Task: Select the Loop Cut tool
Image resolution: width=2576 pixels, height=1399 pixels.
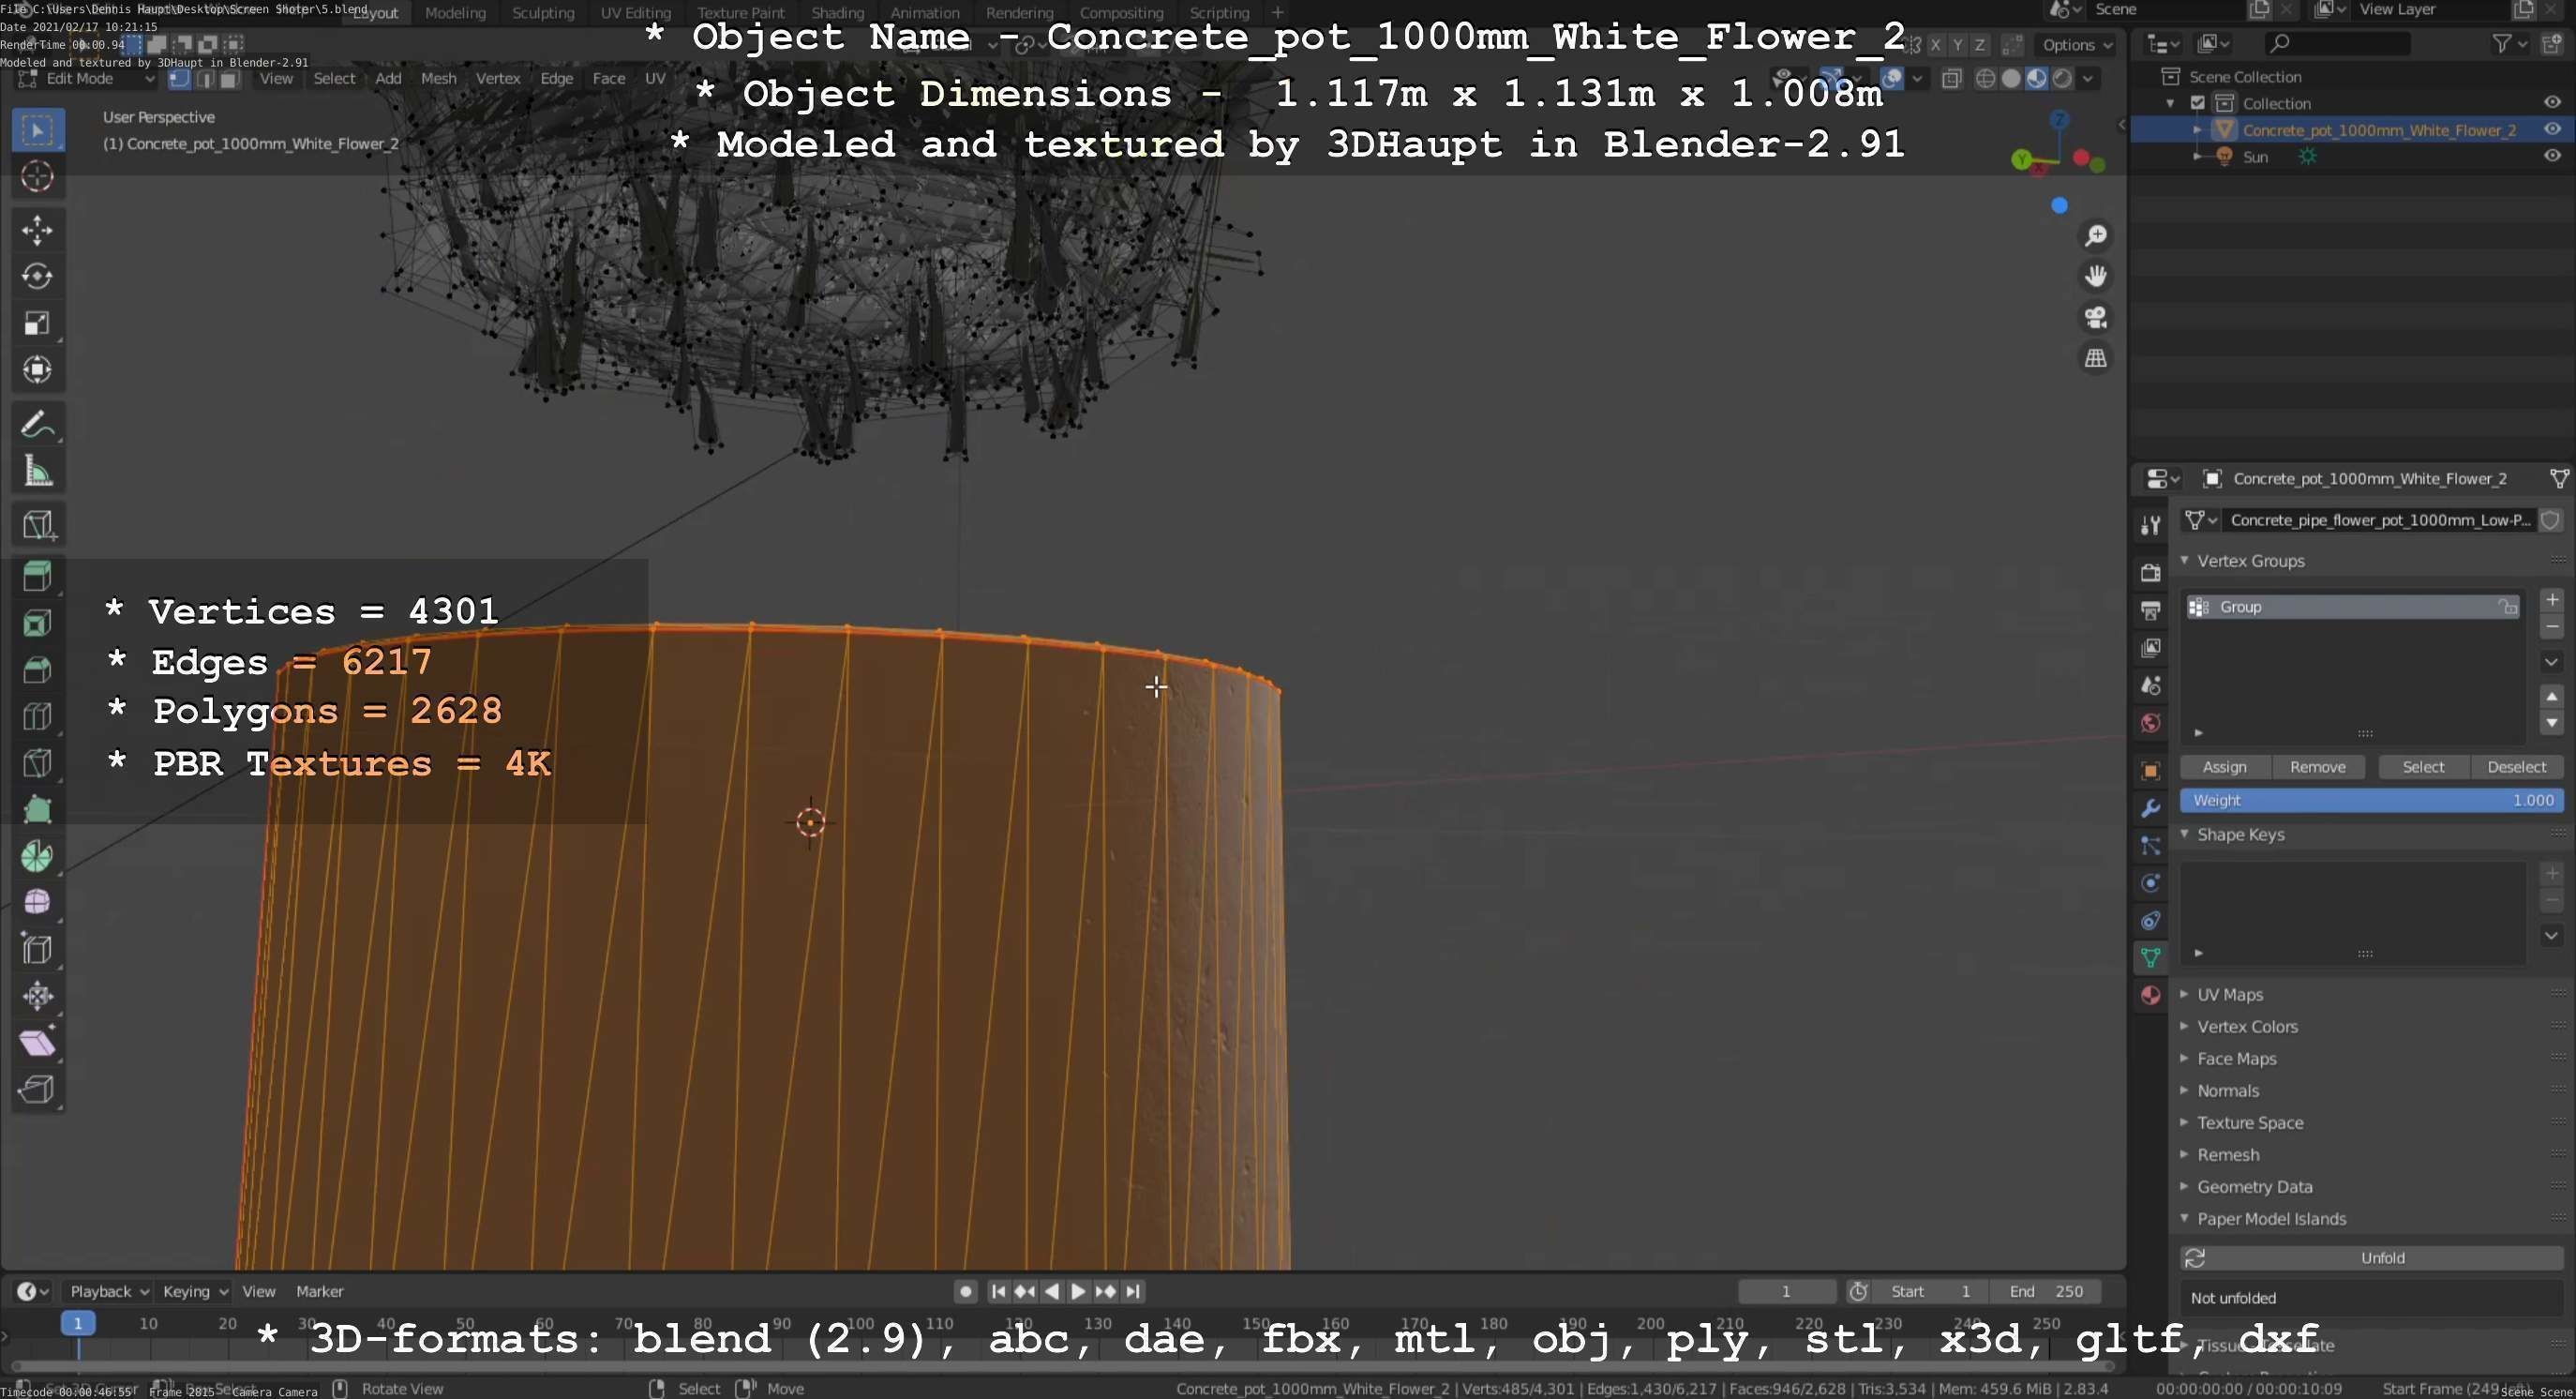Action: (38, 716)
